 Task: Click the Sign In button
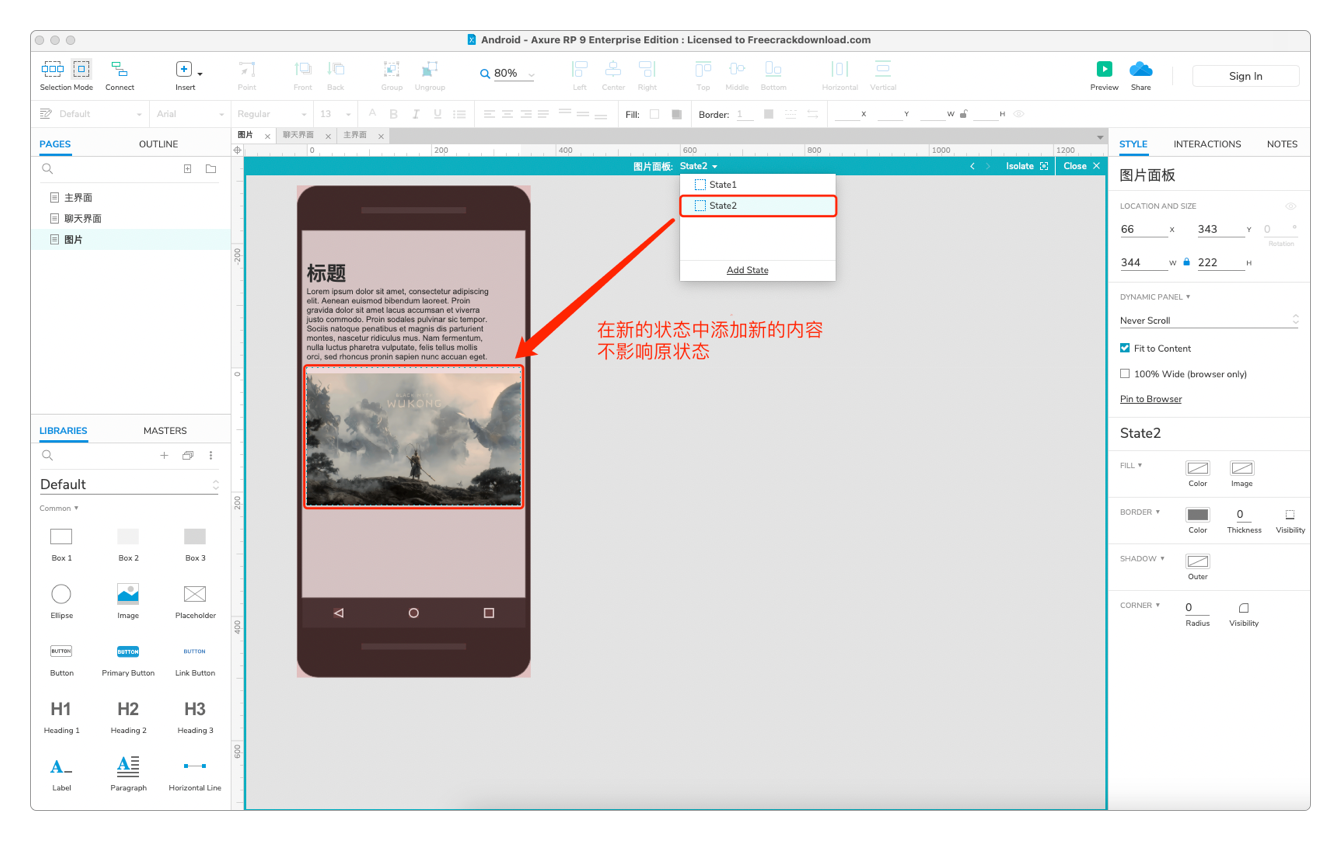coord(1246,76)
